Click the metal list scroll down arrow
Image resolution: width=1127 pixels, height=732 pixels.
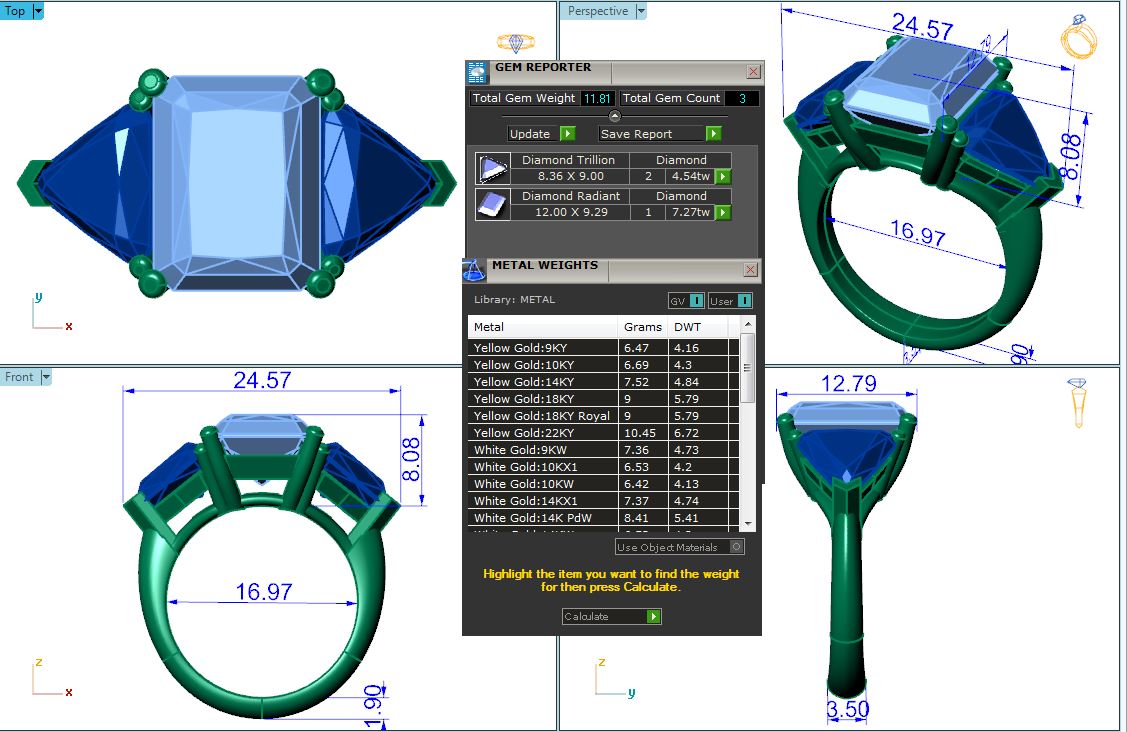pyautogui.click(x=747, y=524)
